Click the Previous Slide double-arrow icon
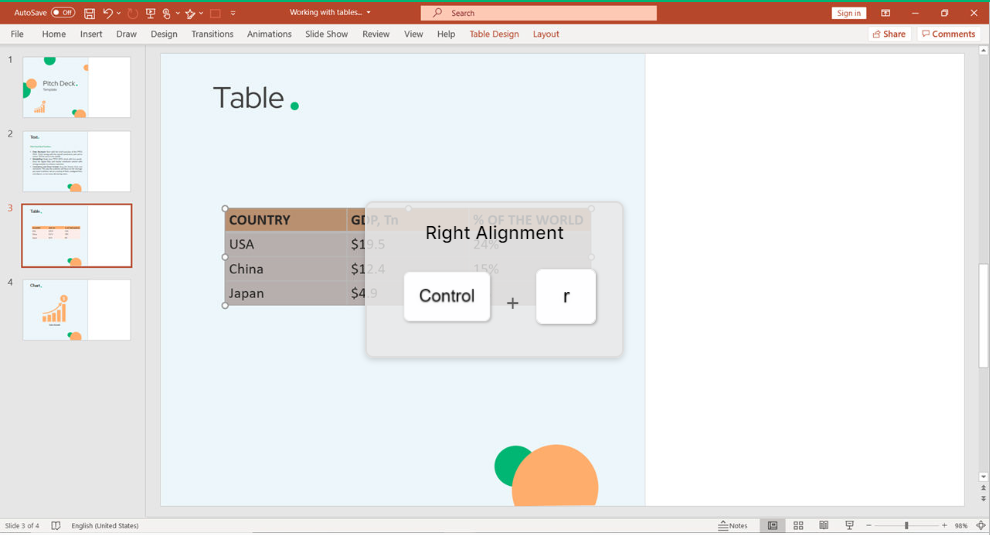The image size is (990, 535). [983, 488]
